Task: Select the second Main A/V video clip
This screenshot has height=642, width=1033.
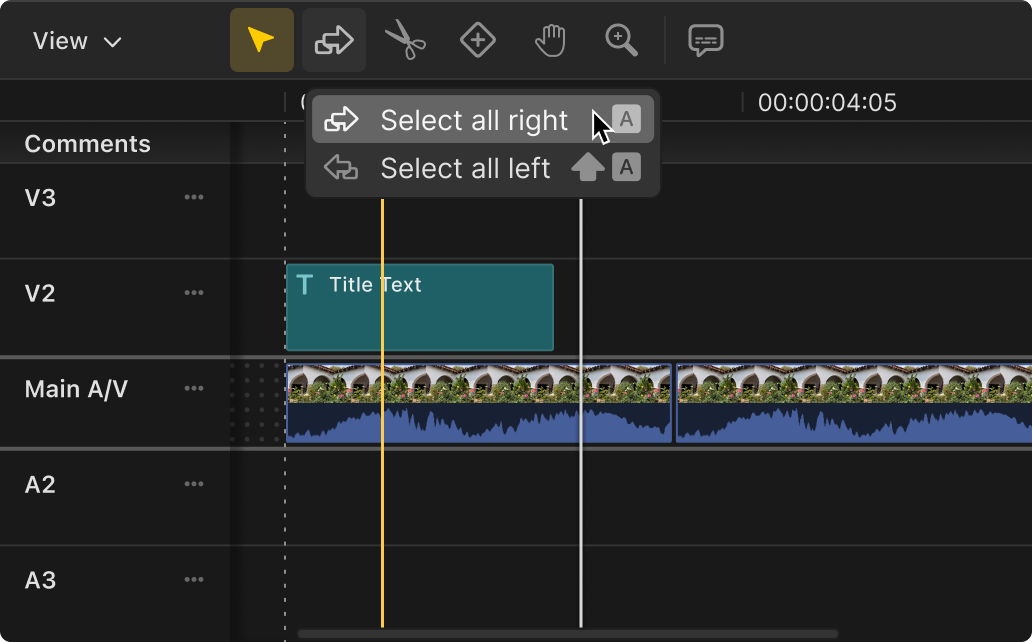Action: point(854,403)
